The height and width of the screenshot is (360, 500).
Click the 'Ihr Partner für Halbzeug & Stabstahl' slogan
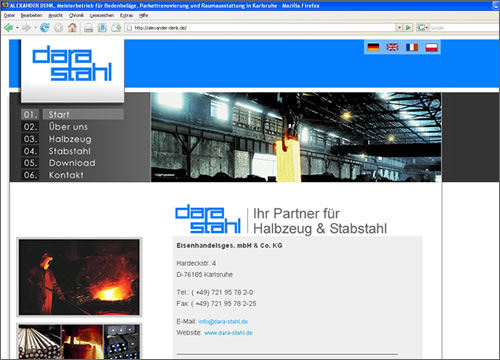click(x=320, y=221)
